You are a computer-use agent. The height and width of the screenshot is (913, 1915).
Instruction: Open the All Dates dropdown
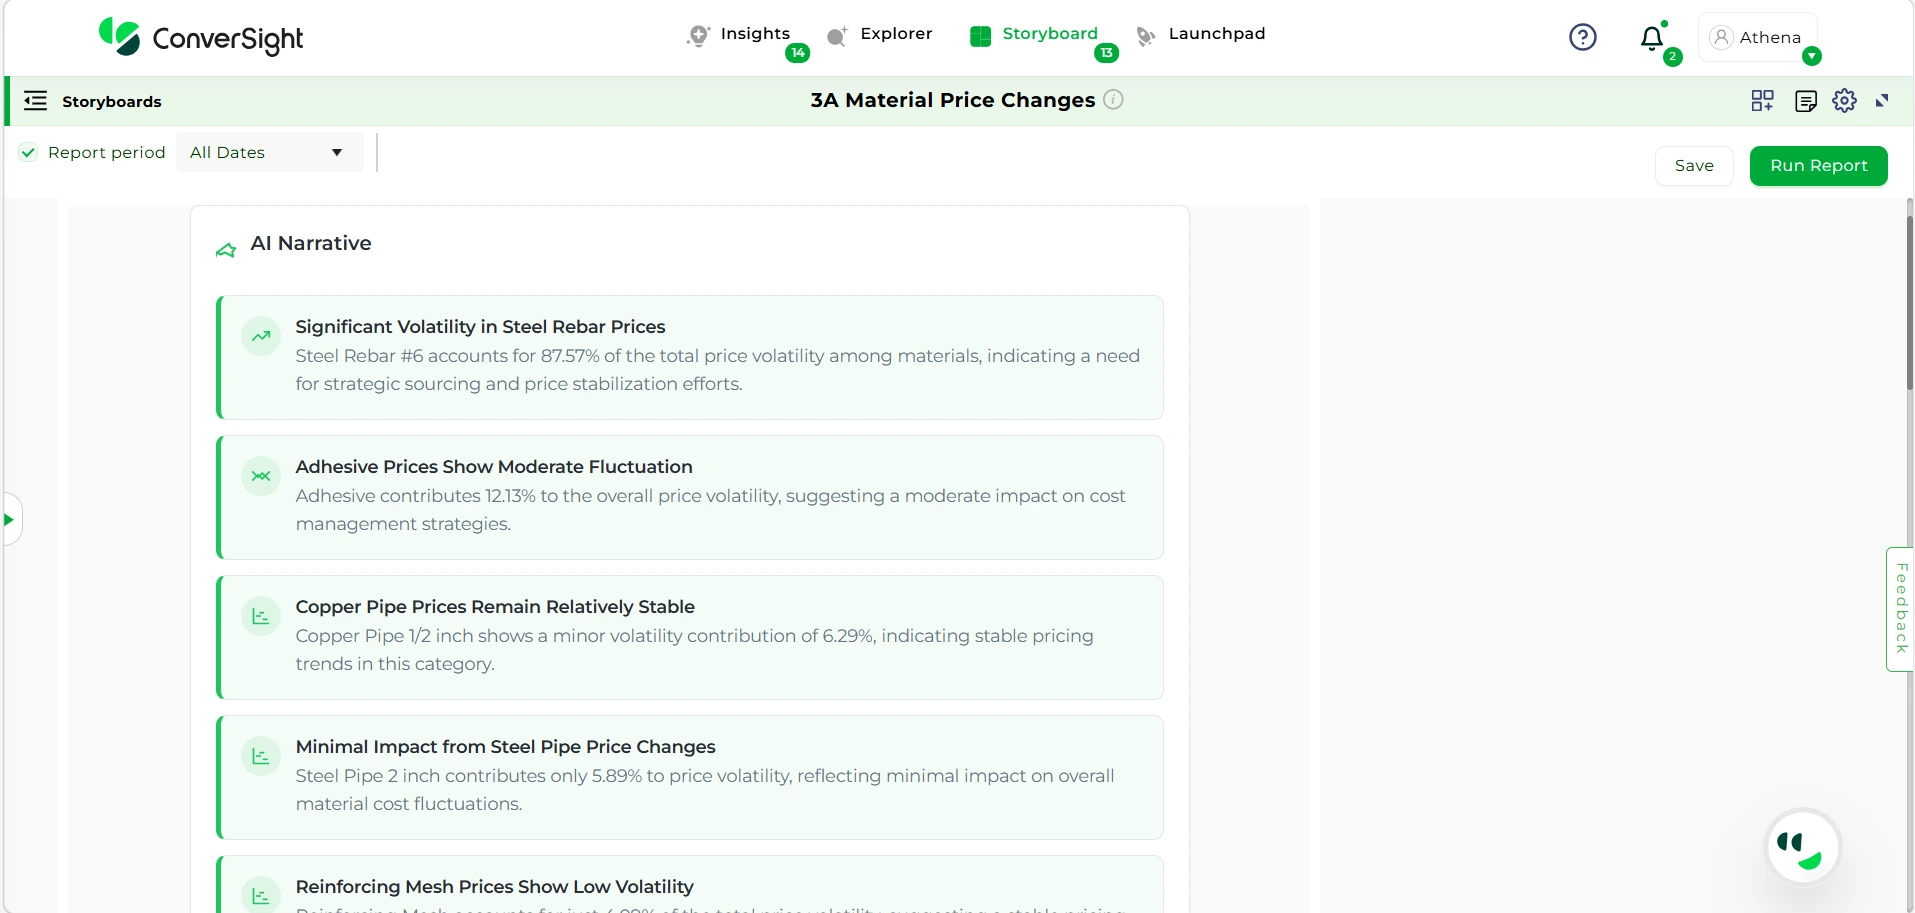pyautogui.click(x=268, y=153)
